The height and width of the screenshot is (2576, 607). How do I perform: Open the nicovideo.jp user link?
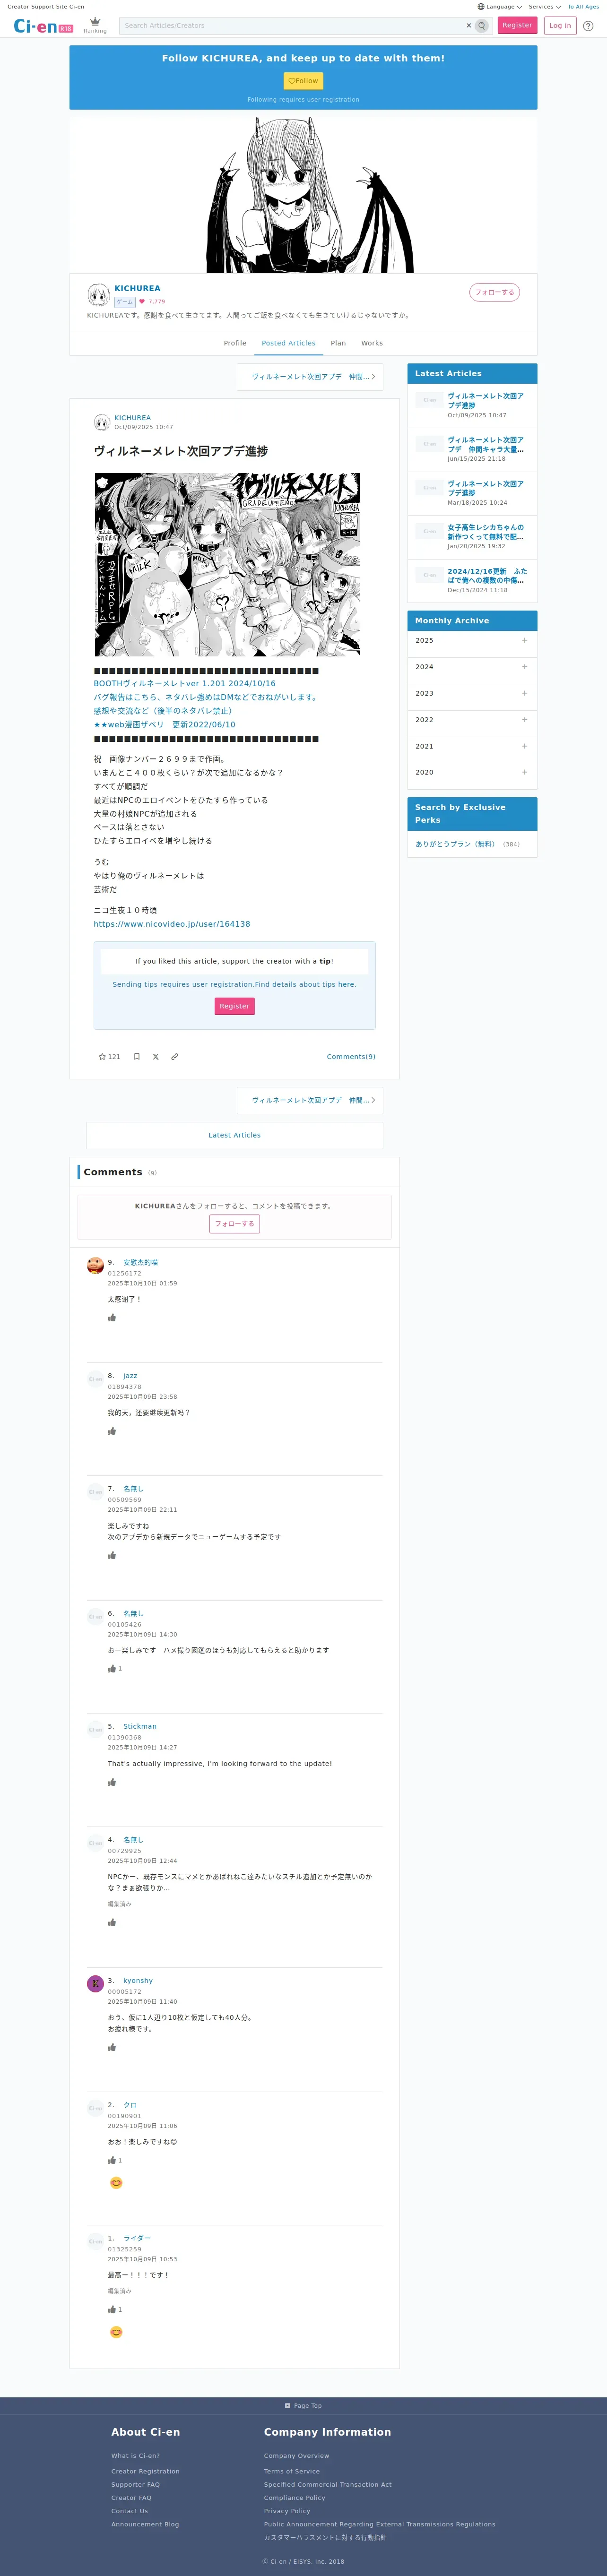click(x=172, y=924)
